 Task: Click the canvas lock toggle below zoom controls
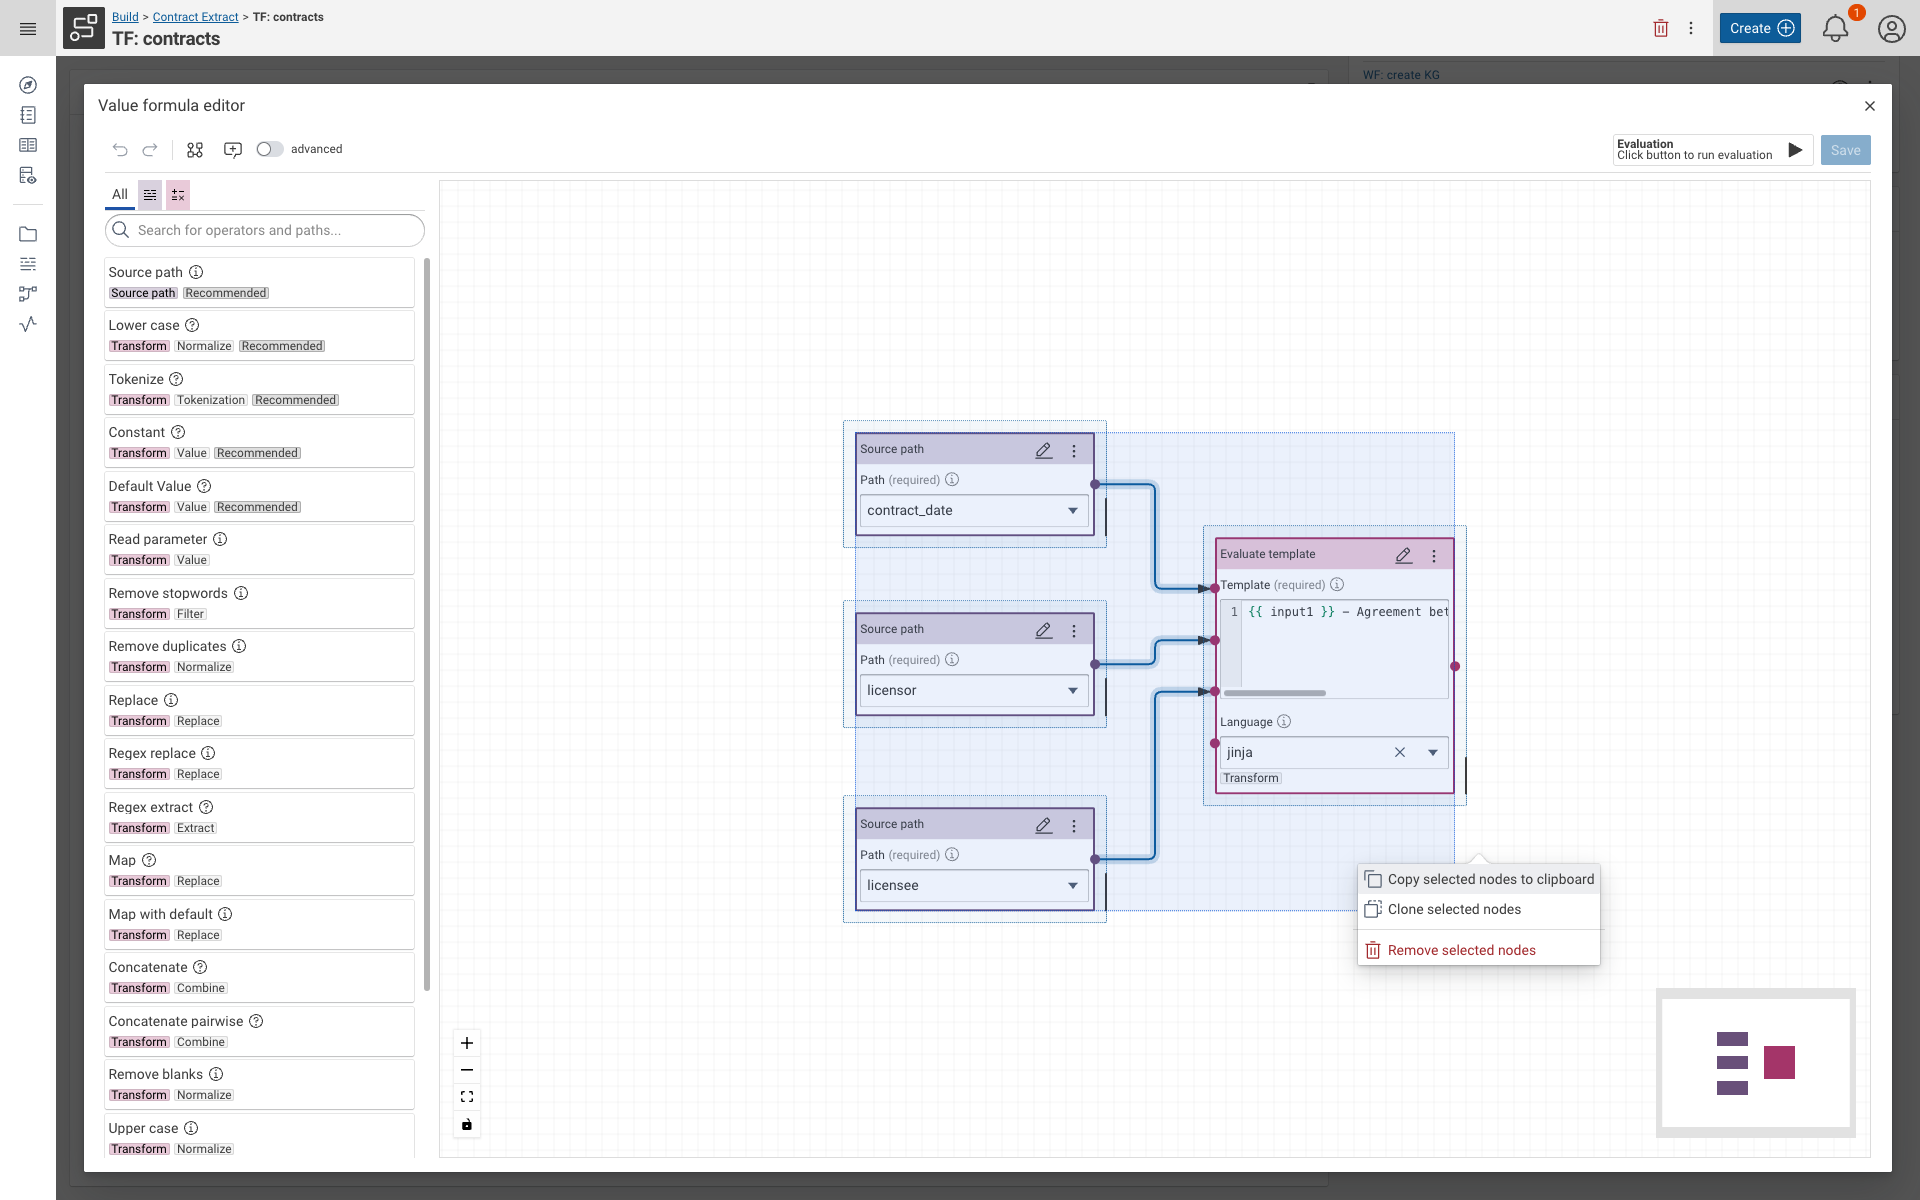pyautogui.click(x=466, y=1124)
